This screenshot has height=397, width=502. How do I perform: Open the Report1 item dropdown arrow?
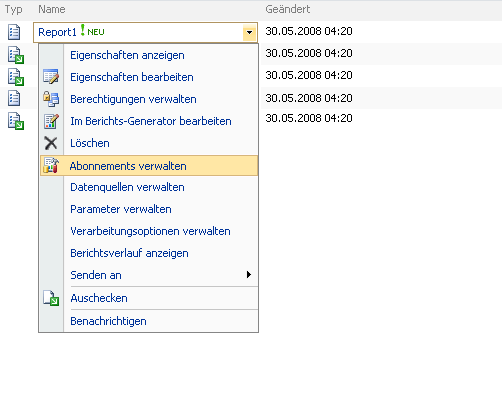tap(249, 32)
